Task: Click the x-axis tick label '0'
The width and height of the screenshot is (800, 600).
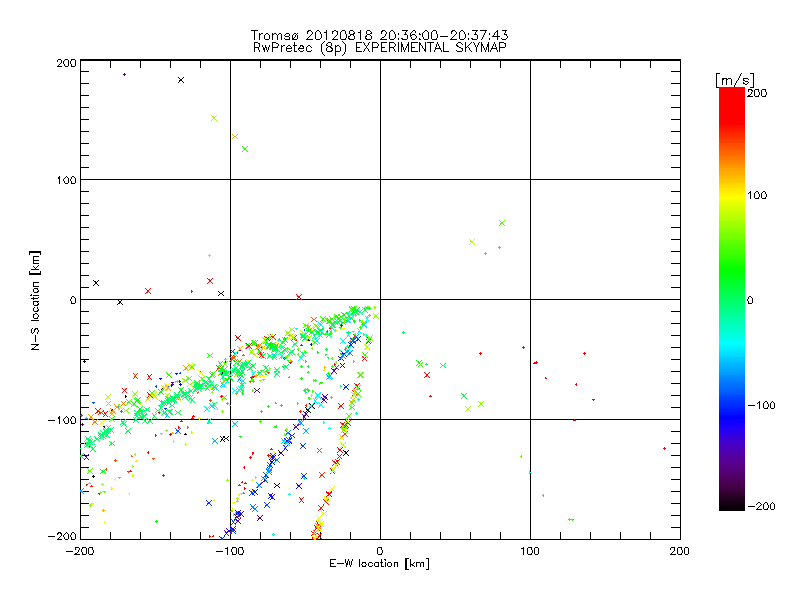Action: pos(380,551)
